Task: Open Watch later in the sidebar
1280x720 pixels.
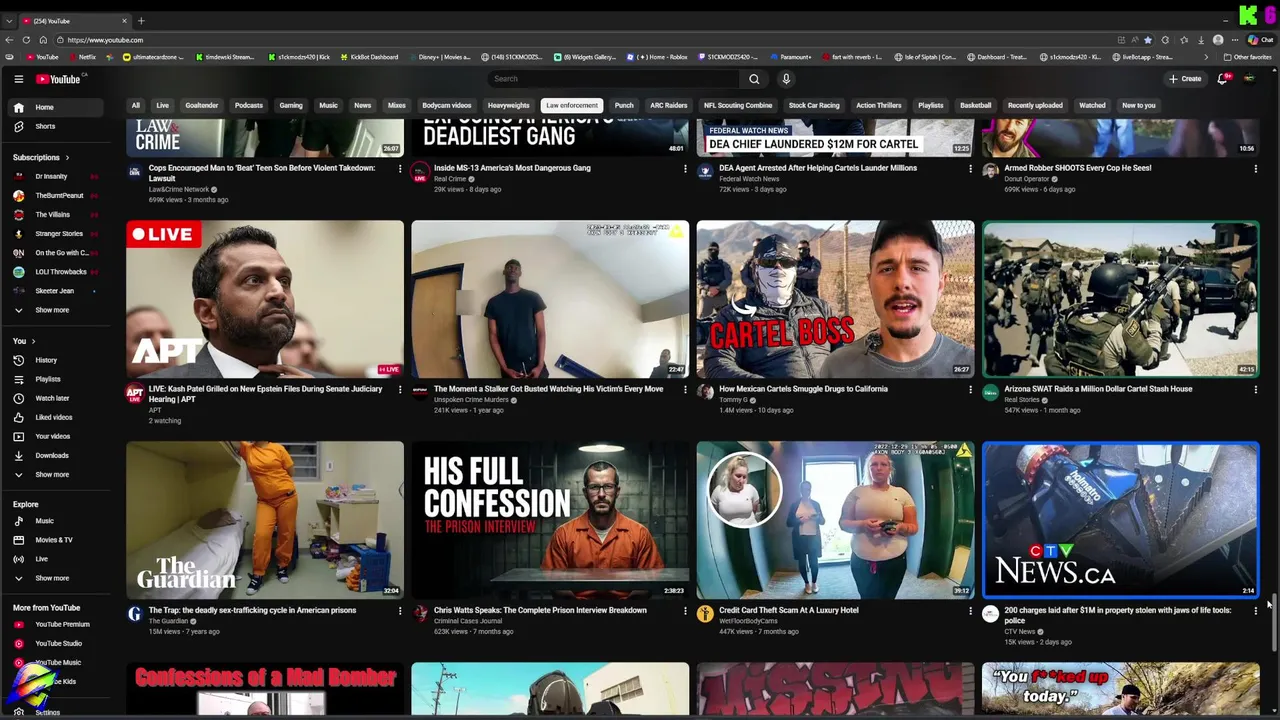Action: tap(56, 398)
